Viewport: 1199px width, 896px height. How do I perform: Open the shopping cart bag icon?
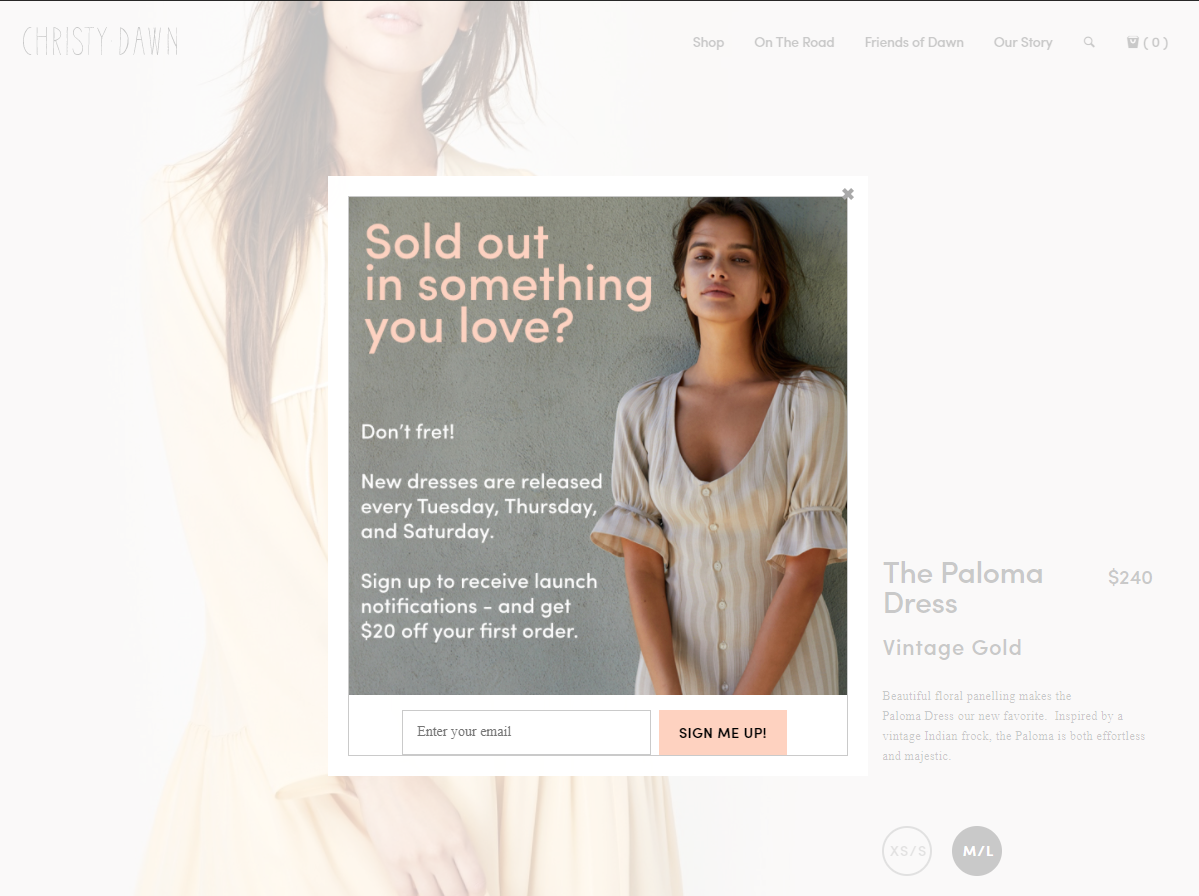tap(1132, 42)
